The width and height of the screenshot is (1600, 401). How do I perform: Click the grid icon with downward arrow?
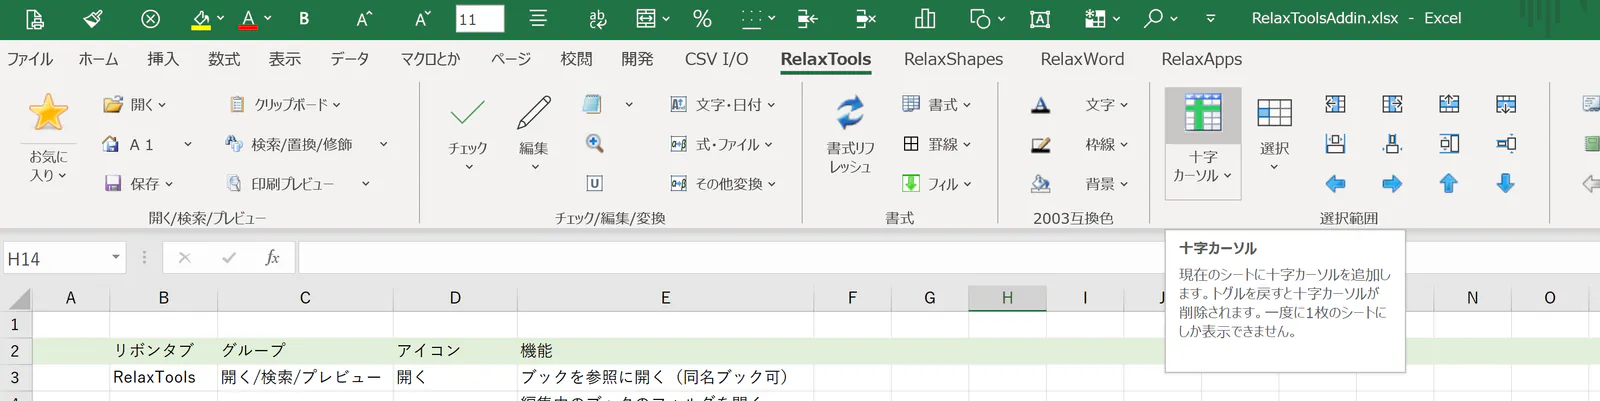[1506, 104]
